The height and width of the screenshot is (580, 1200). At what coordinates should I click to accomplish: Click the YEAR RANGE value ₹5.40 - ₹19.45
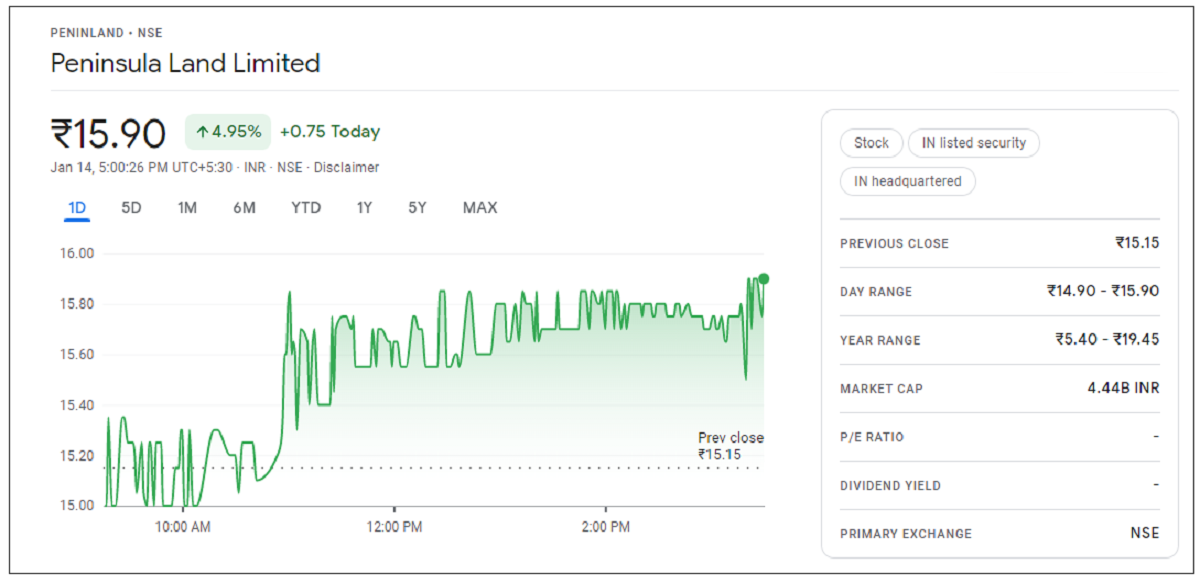point(1107,340)
